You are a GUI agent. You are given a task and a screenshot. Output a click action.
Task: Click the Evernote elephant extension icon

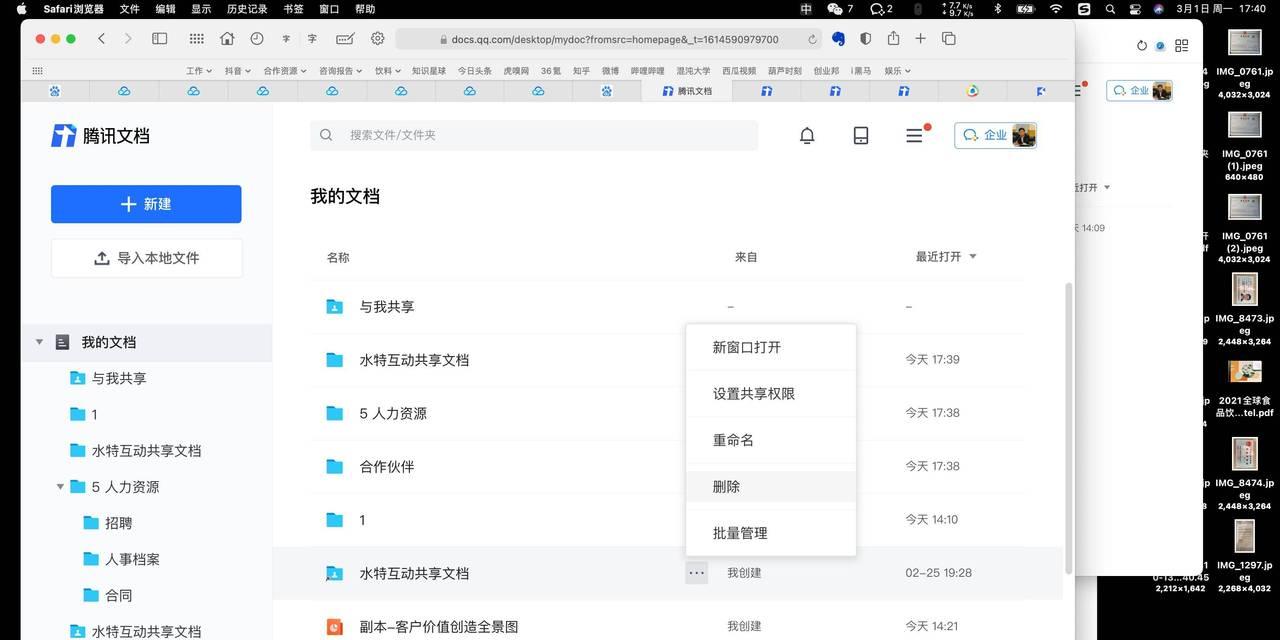(x=838, y=38)
